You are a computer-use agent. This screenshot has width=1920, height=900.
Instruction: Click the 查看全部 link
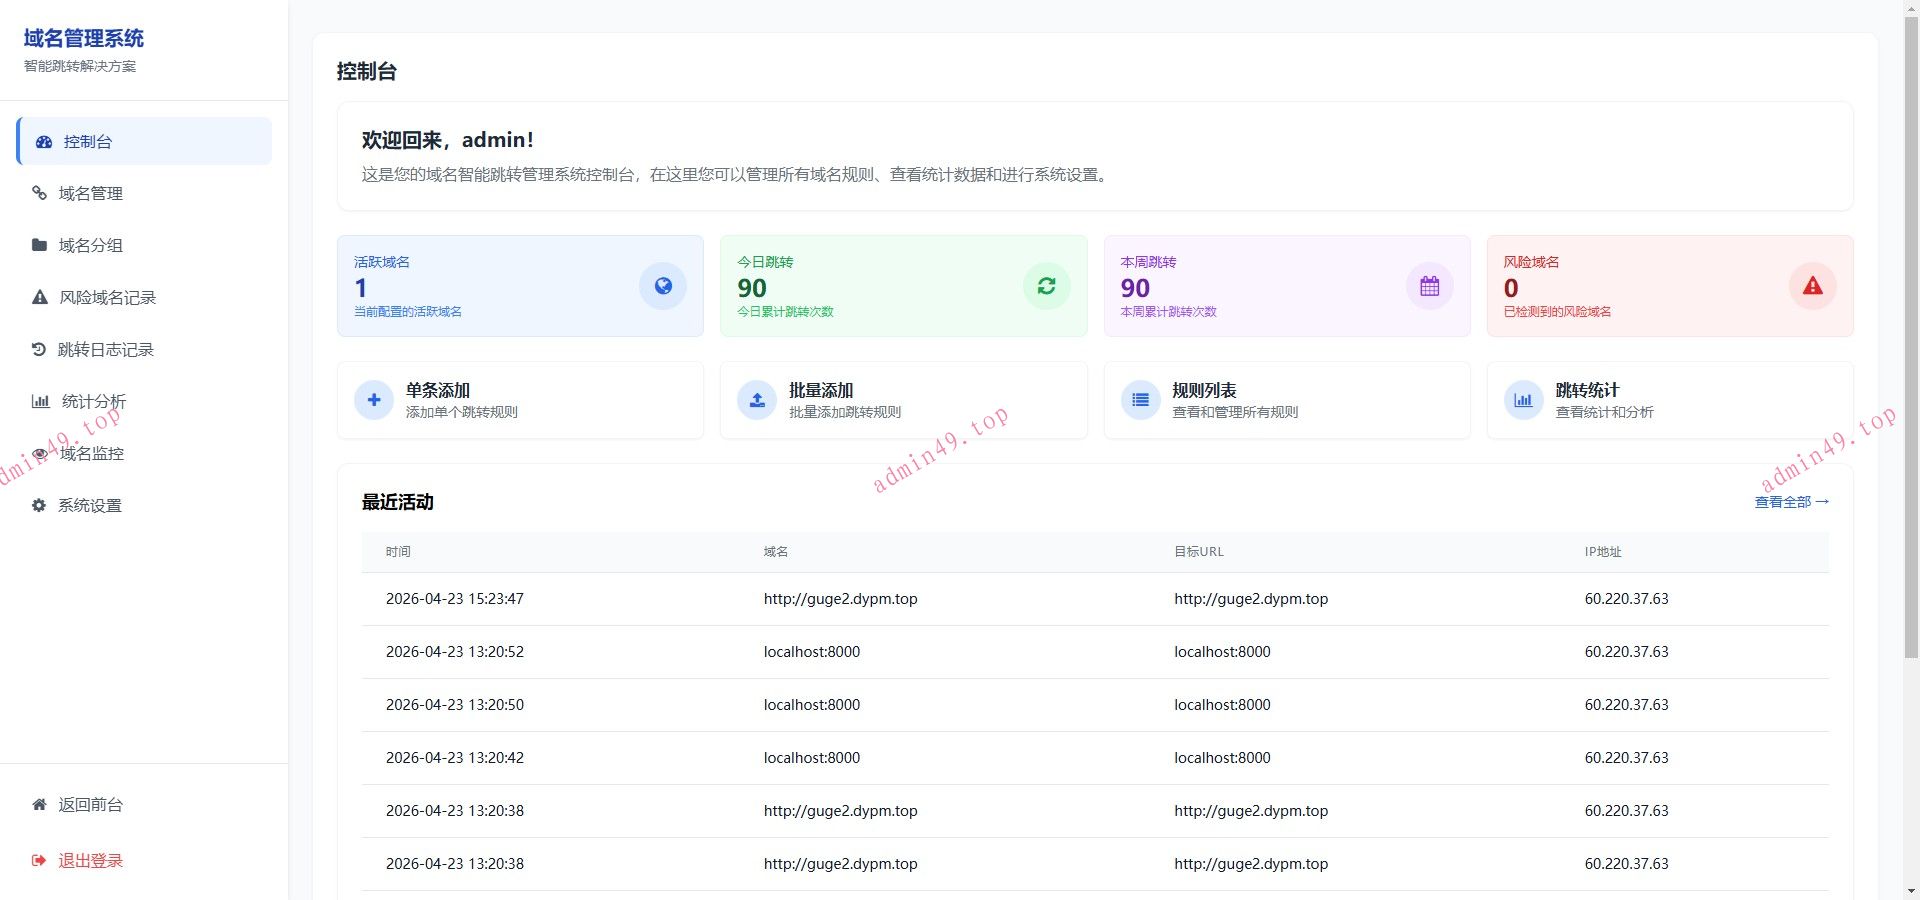[x=1791, y=502]
